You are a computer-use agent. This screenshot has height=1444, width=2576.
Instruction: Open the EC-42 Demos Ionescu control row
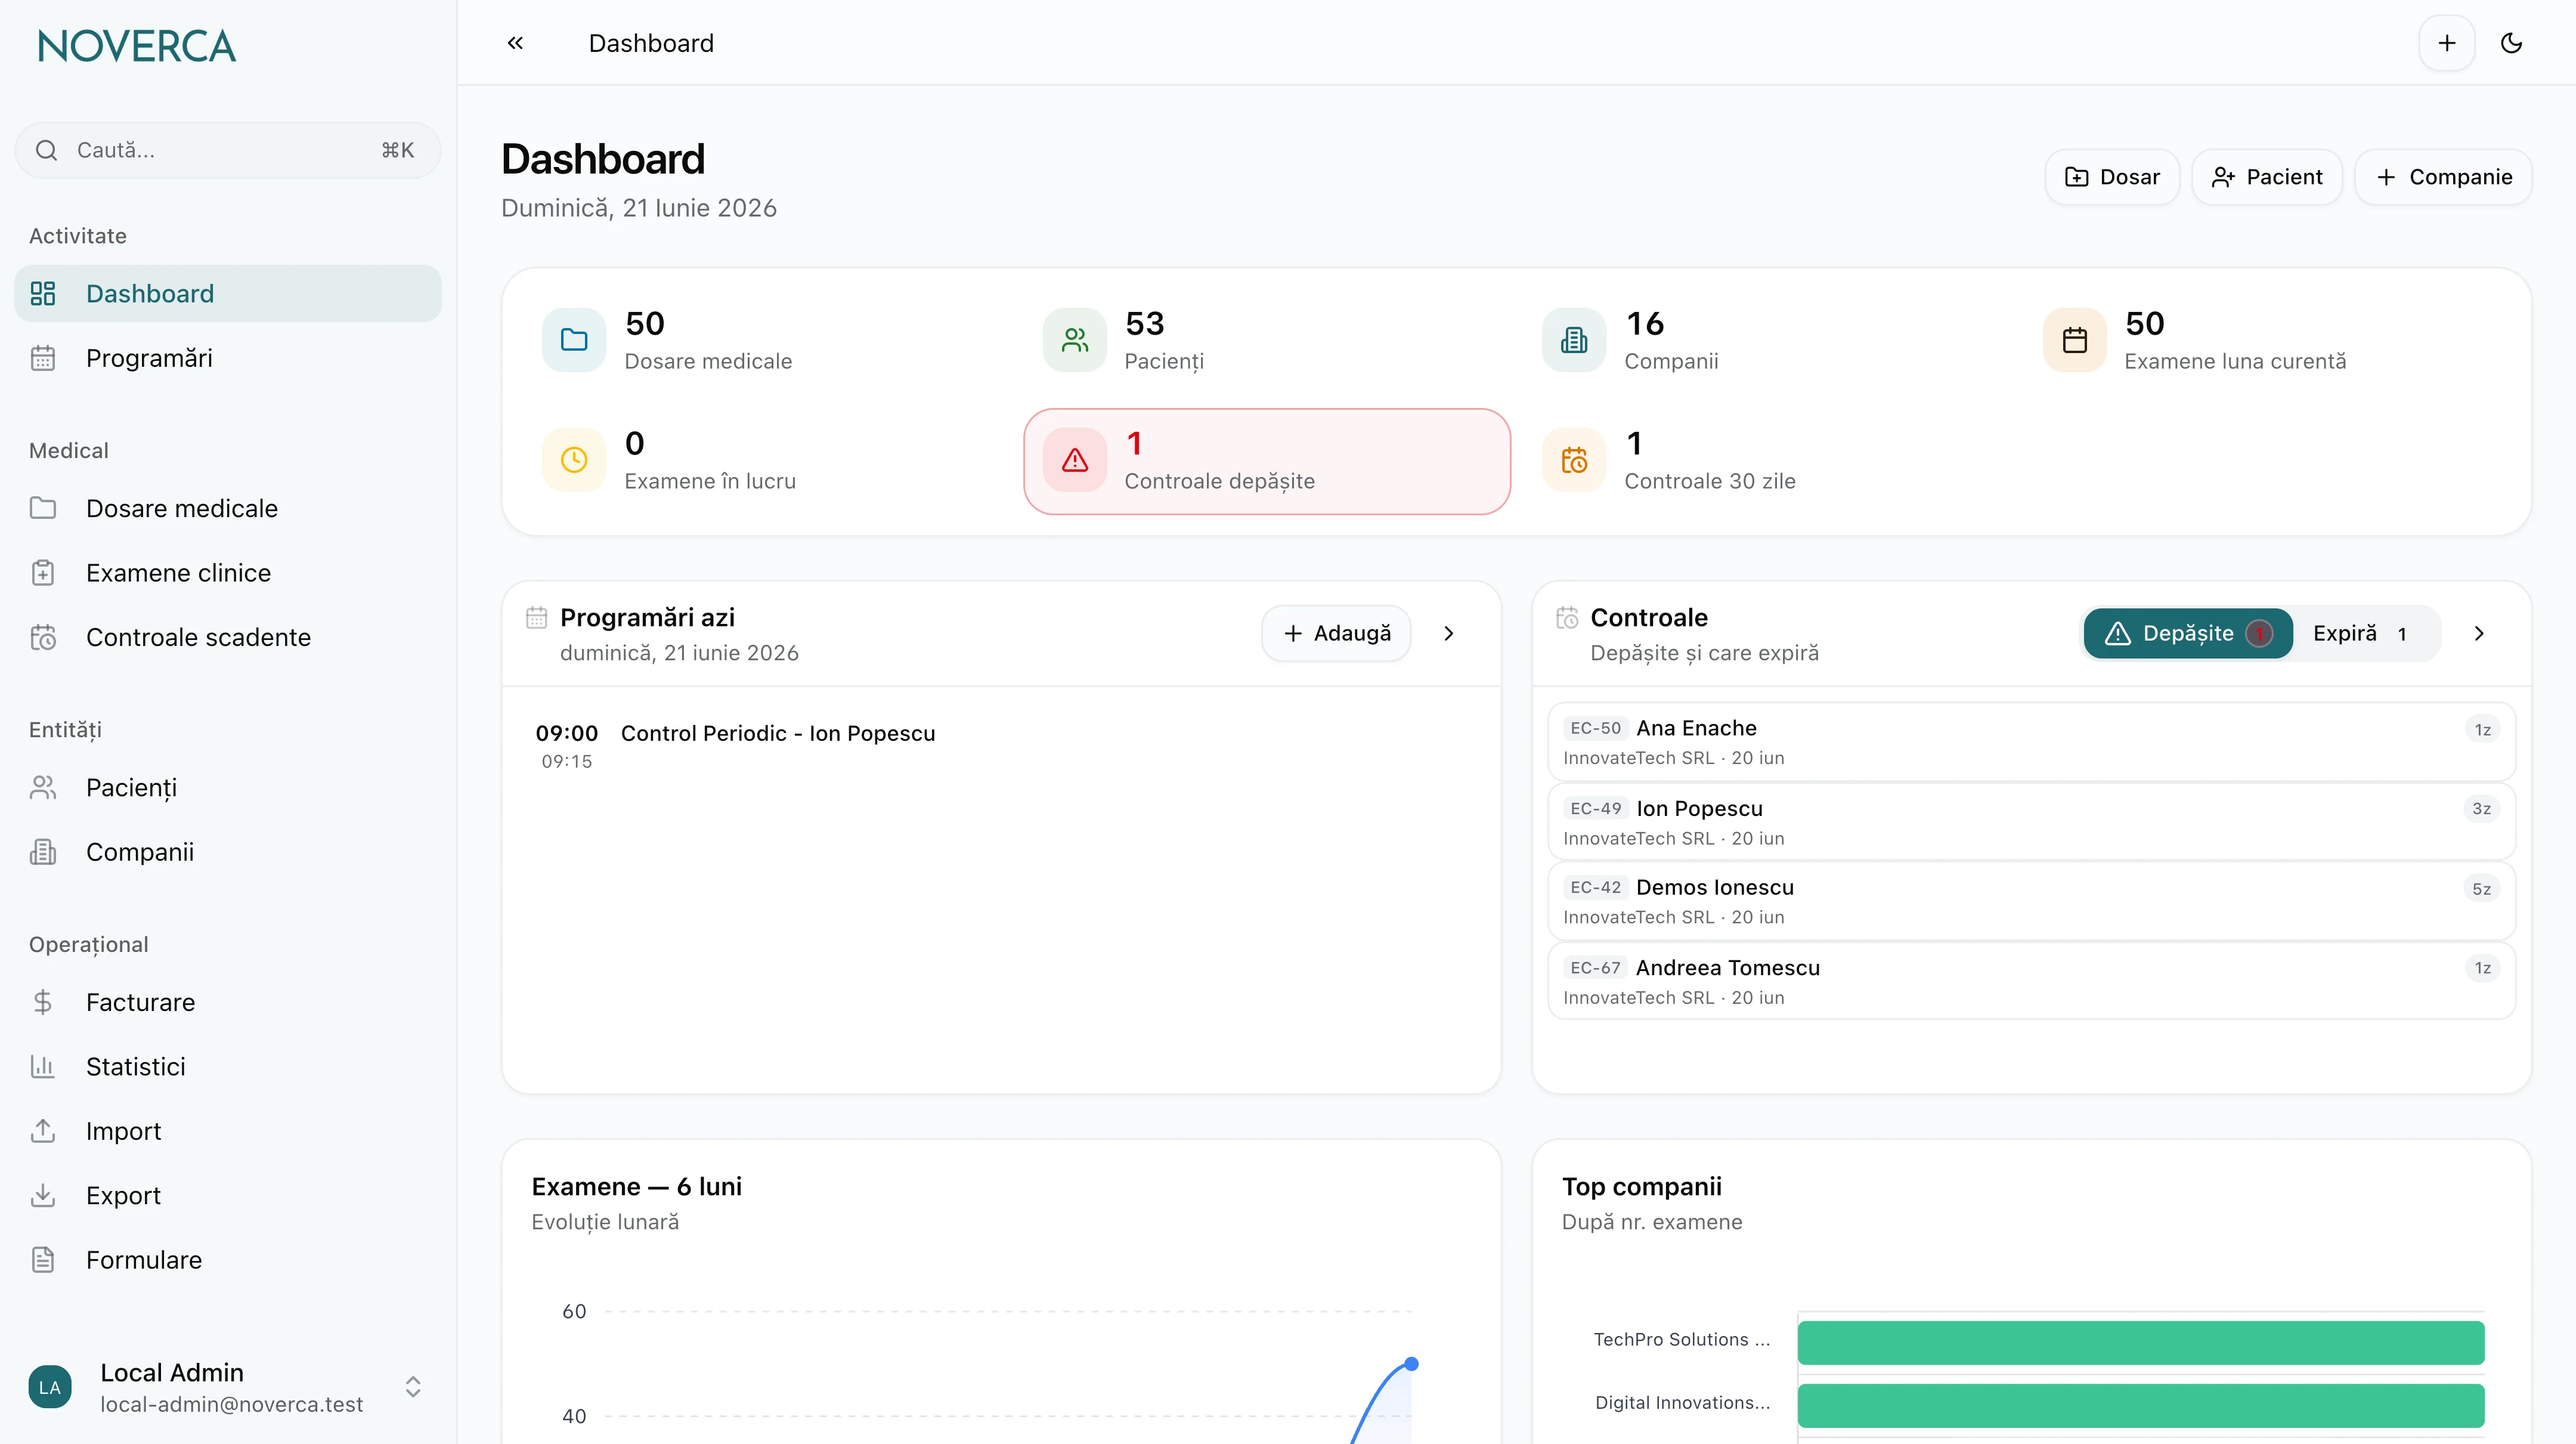[2031, 901]
